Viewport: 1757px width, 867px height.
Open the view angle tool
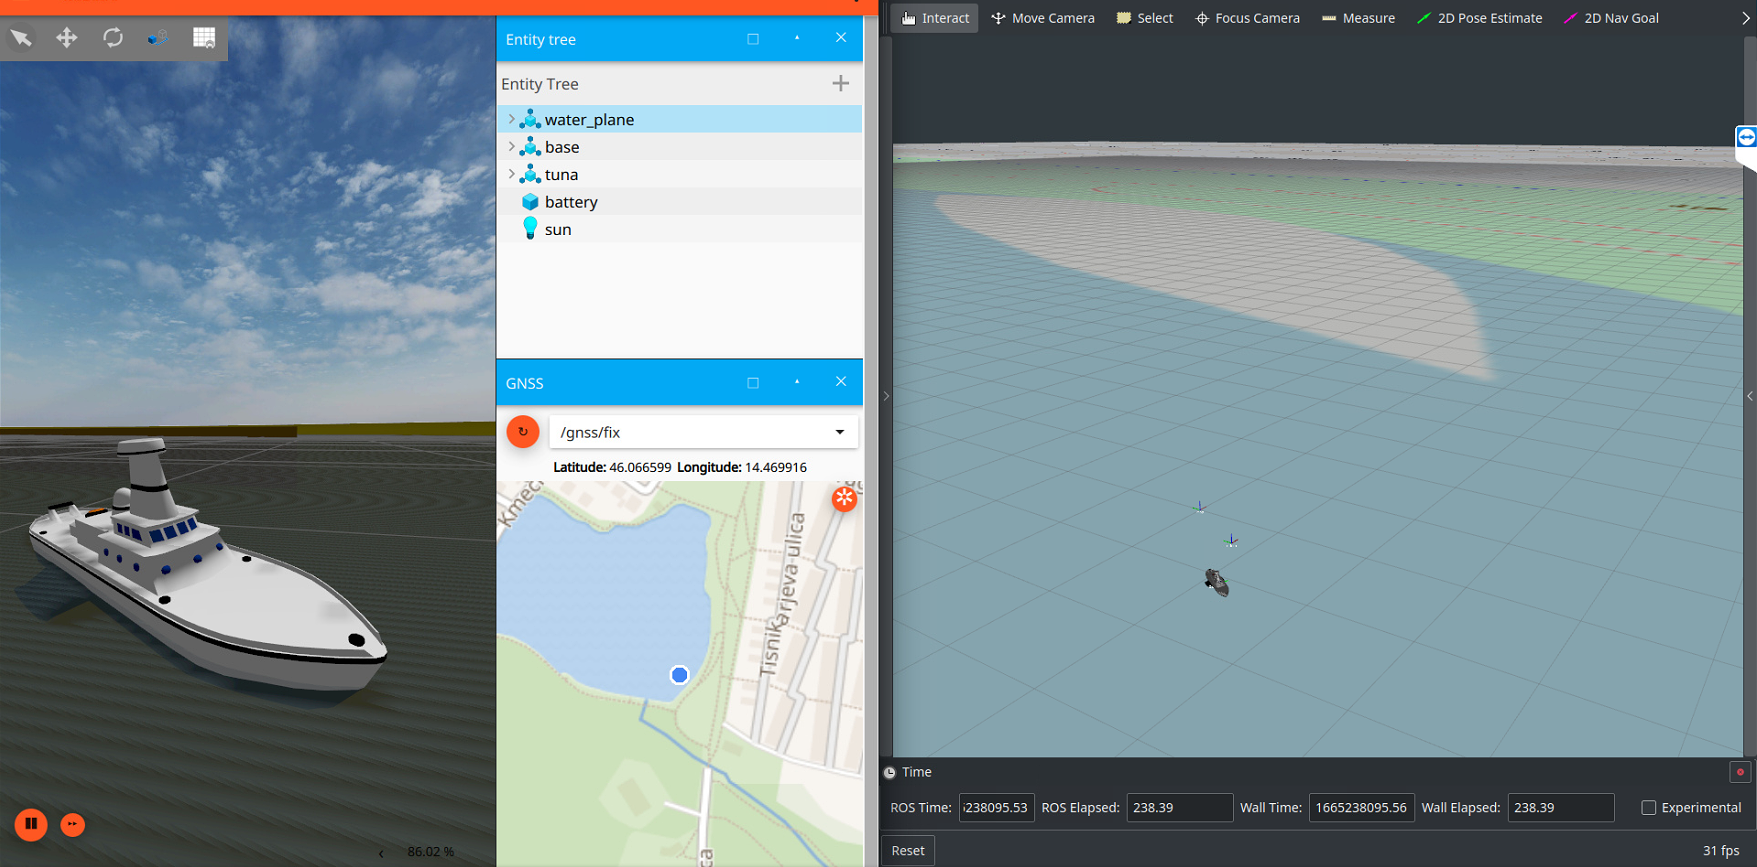coord(158,38)
